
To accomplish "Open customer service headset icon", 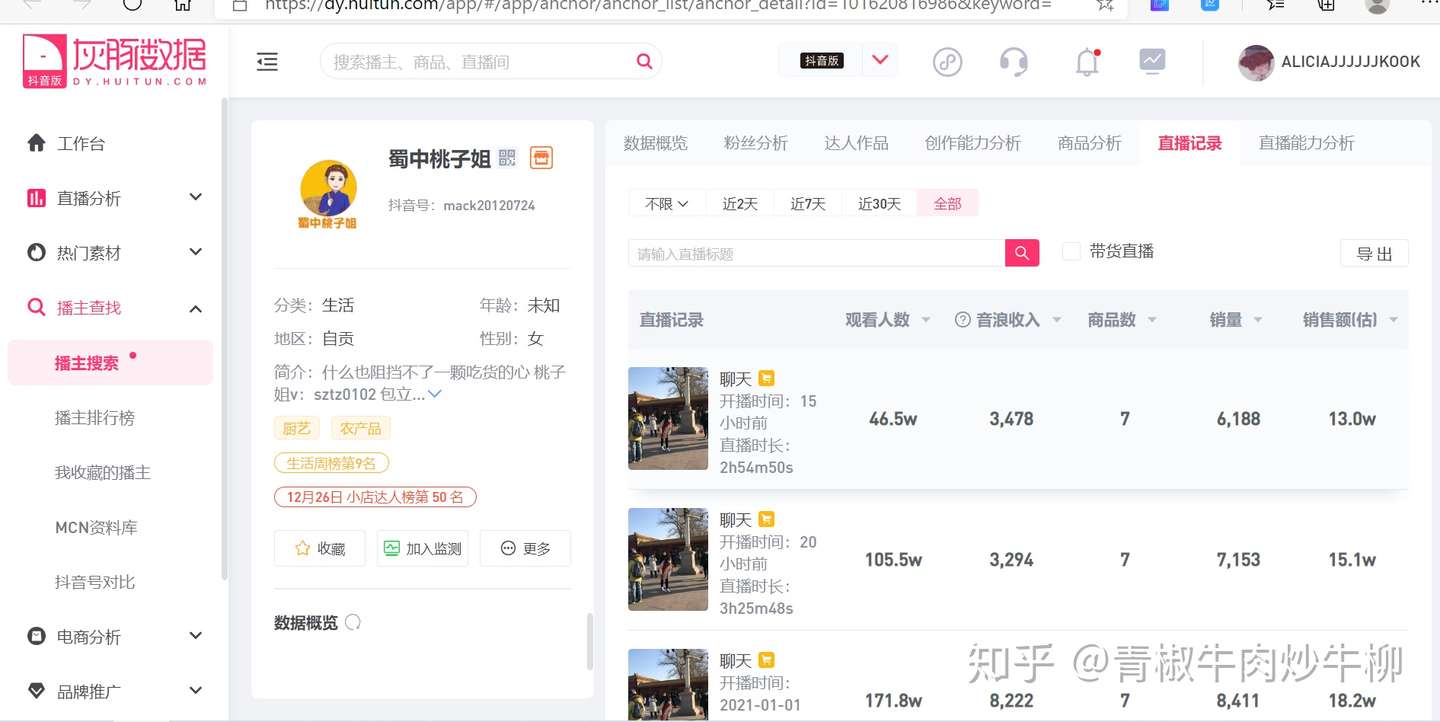I will point(1014,62).
